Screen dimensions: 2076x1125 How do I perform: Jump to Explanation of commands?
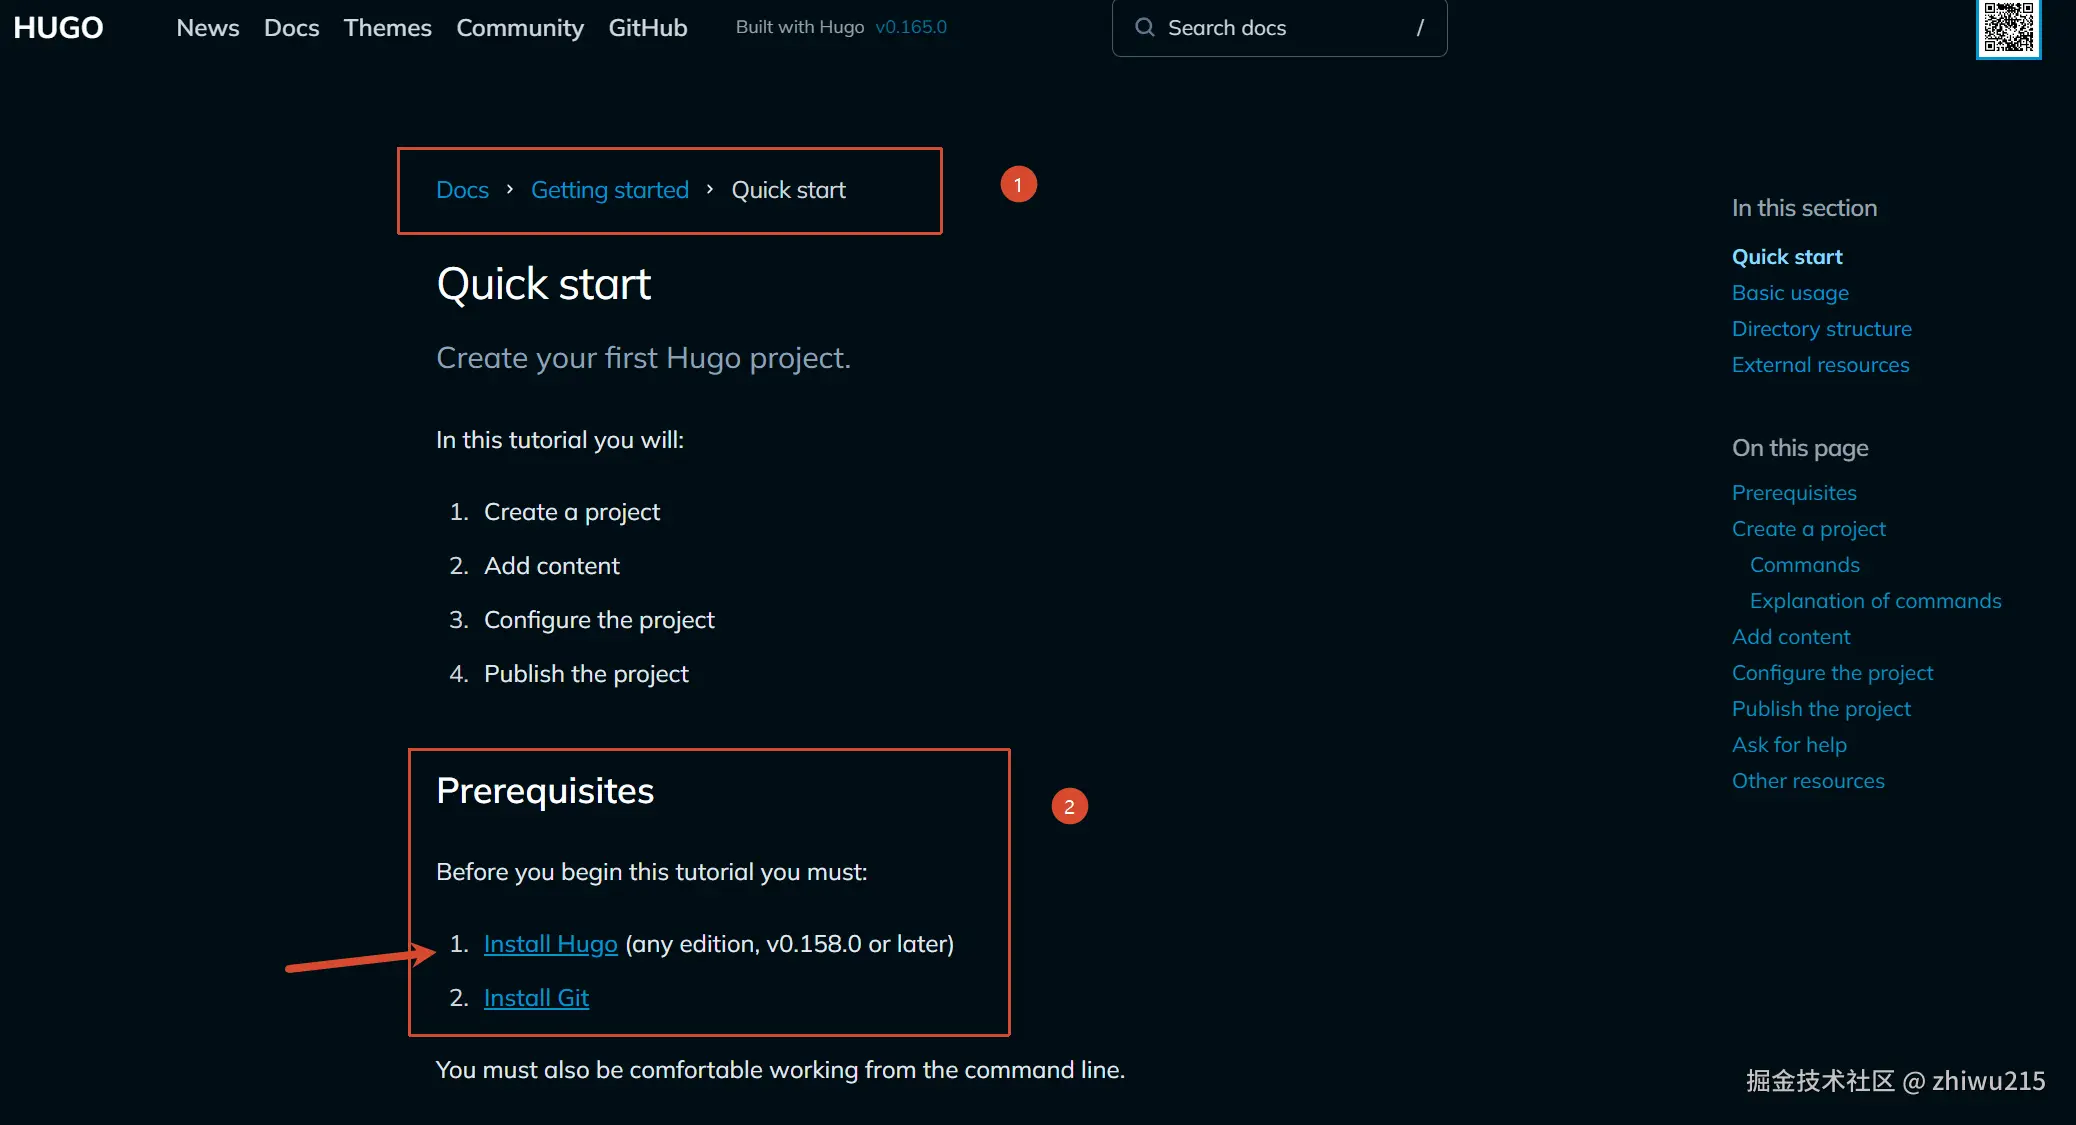(1876, 600)
